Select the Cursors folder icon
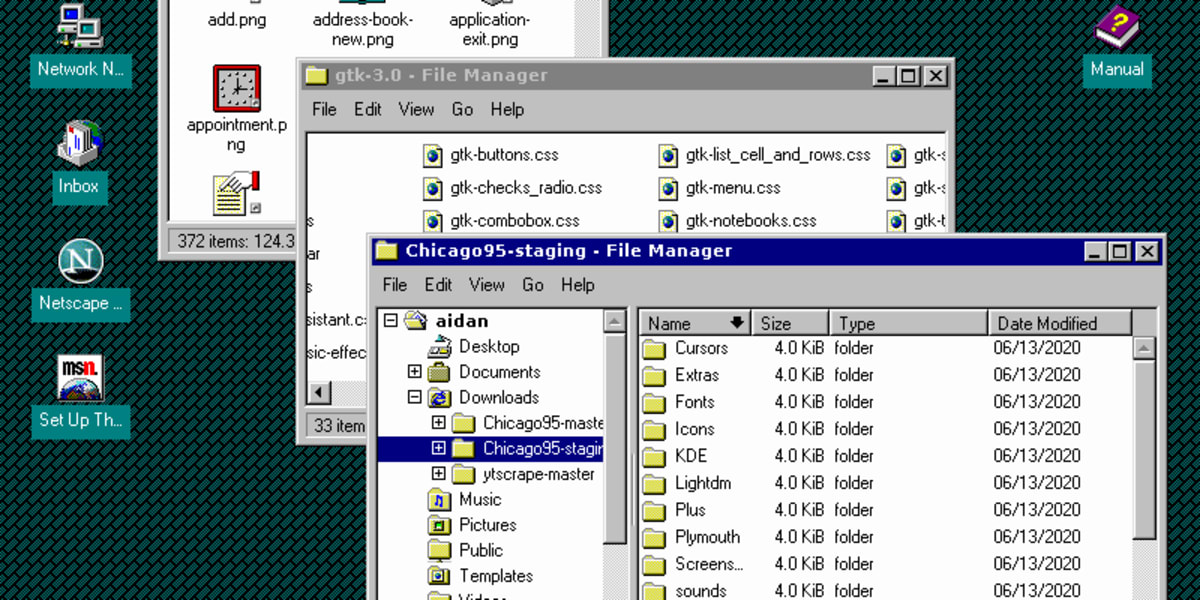This screenshot has height=600, width=1200. point(654,349)
